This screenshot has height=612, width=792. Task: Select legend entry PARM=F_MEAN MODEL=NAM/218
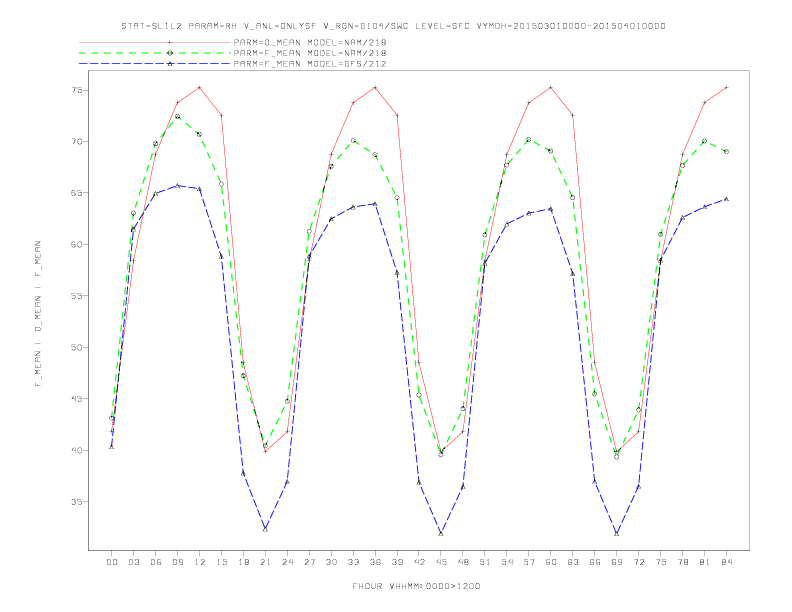tap(310, 53)
